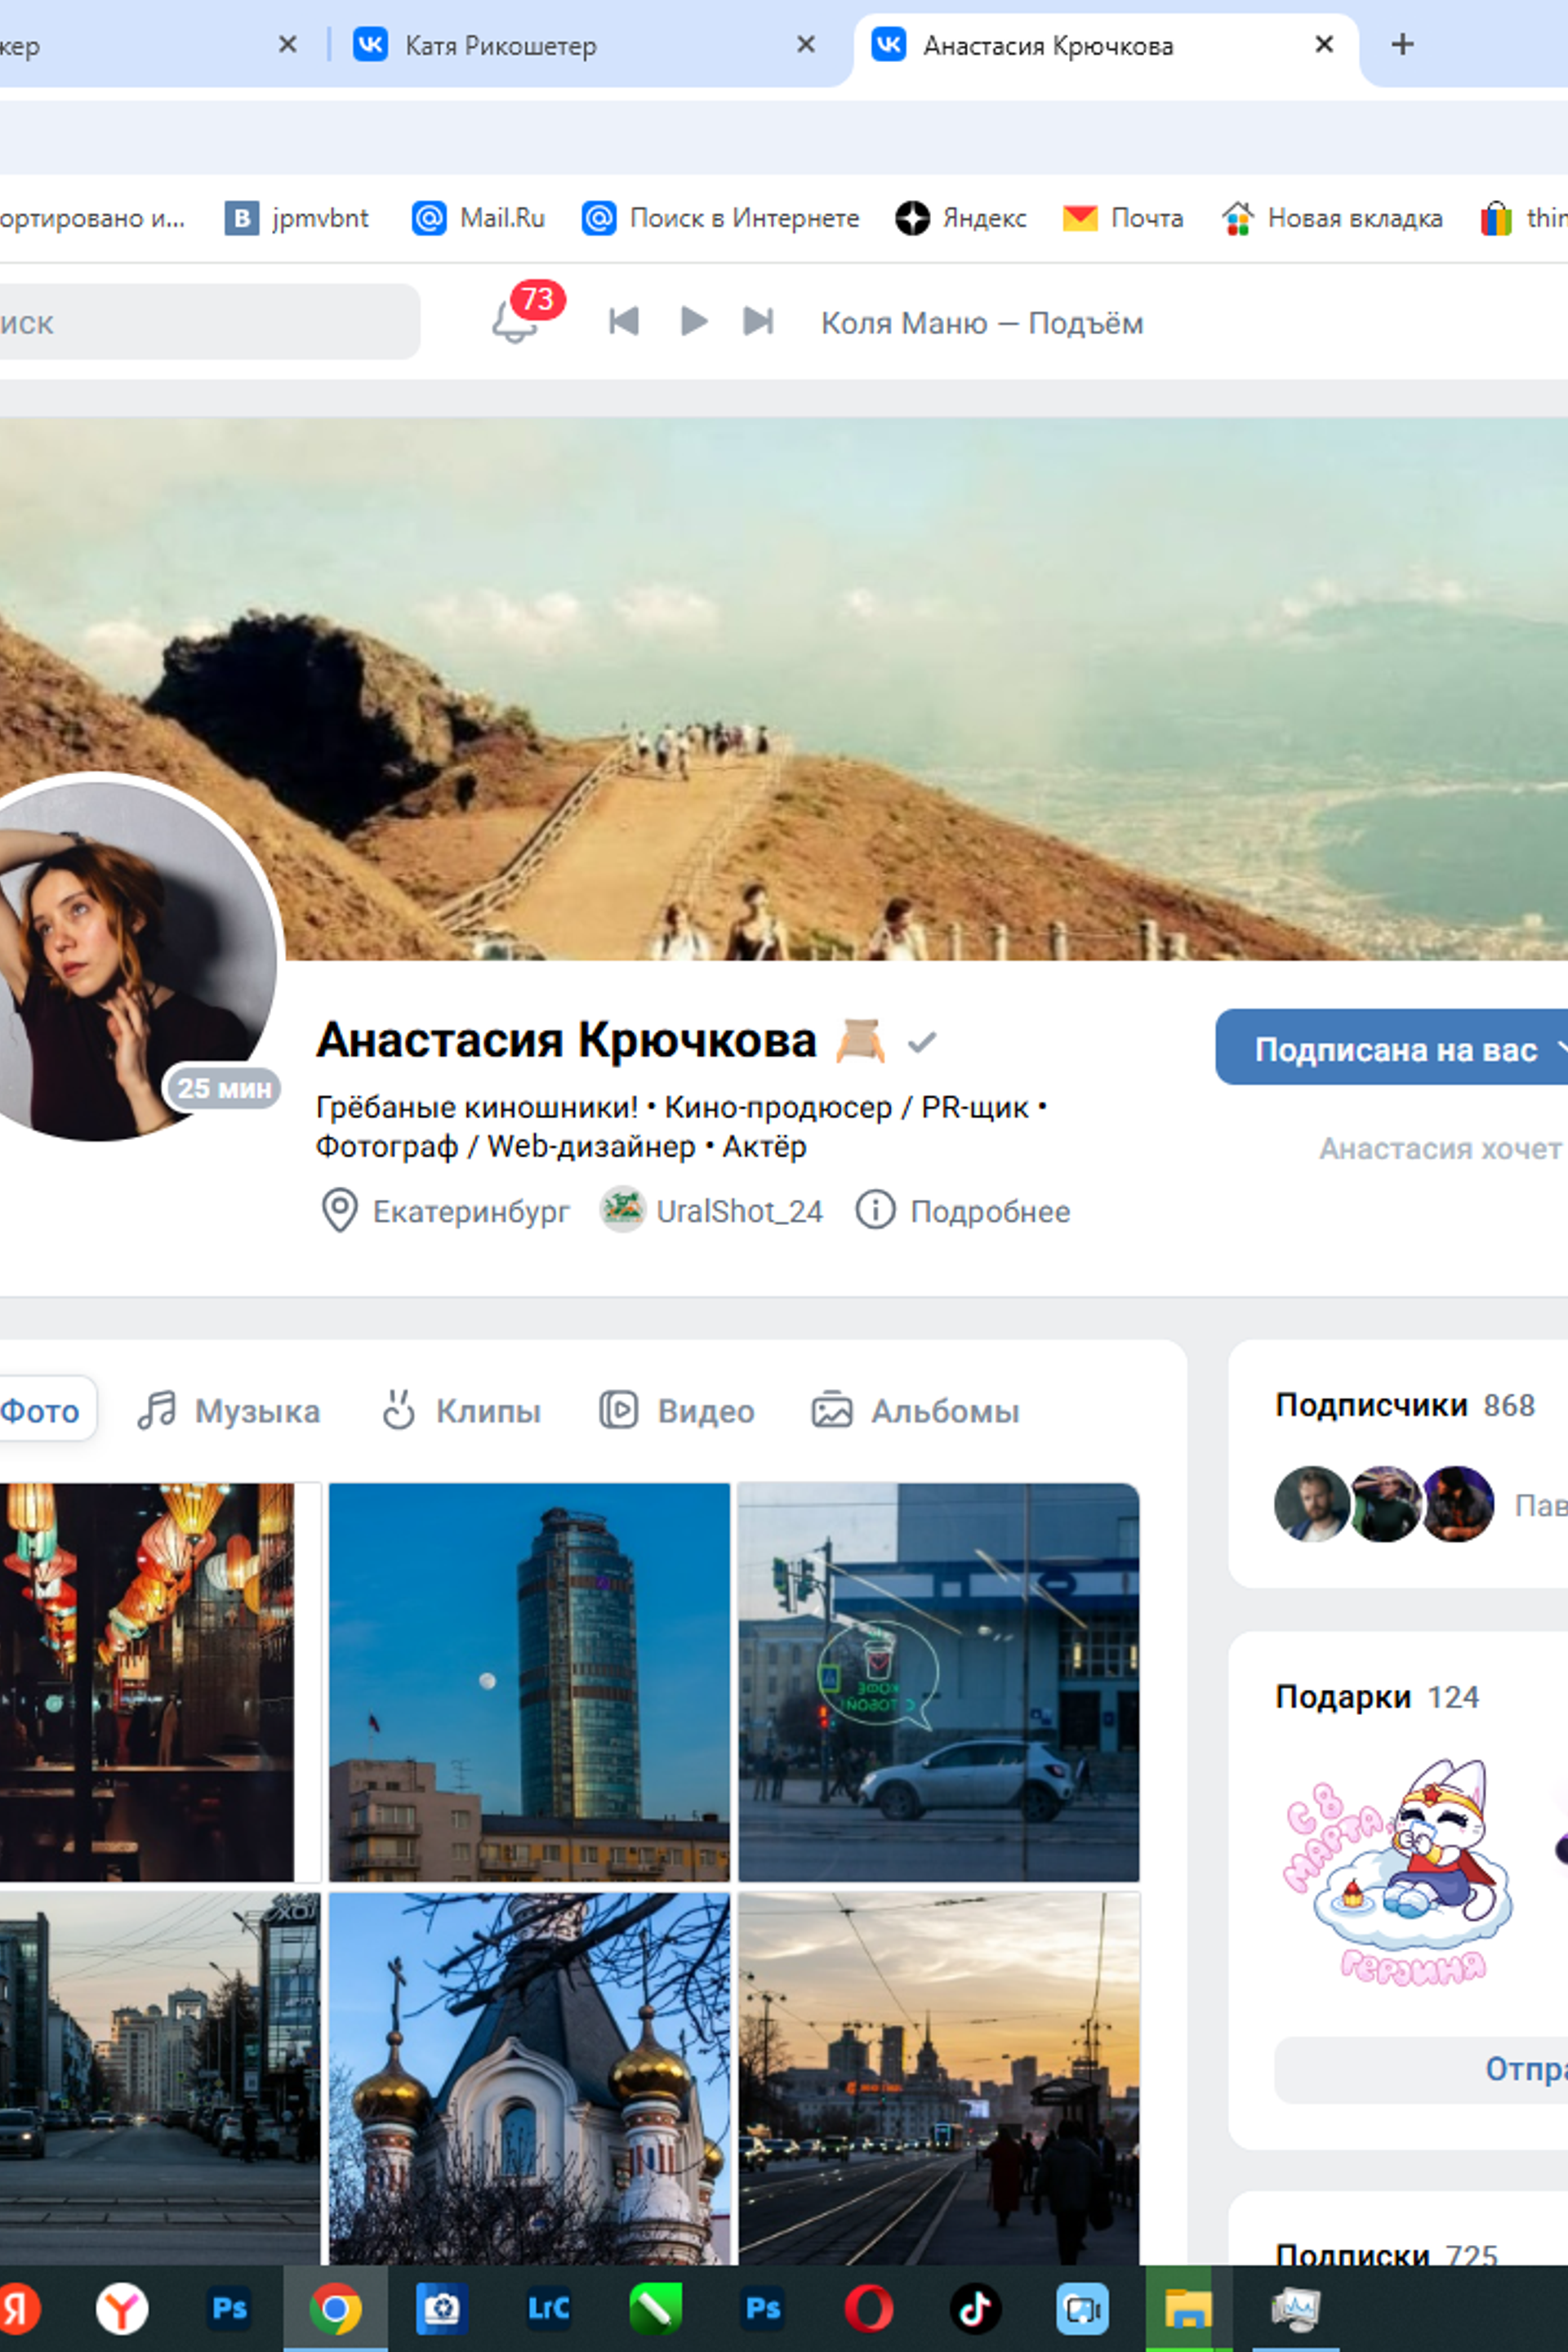Skip to previous track in player
Viewport: 1568px width, 2352px height.
click(624, 321)
